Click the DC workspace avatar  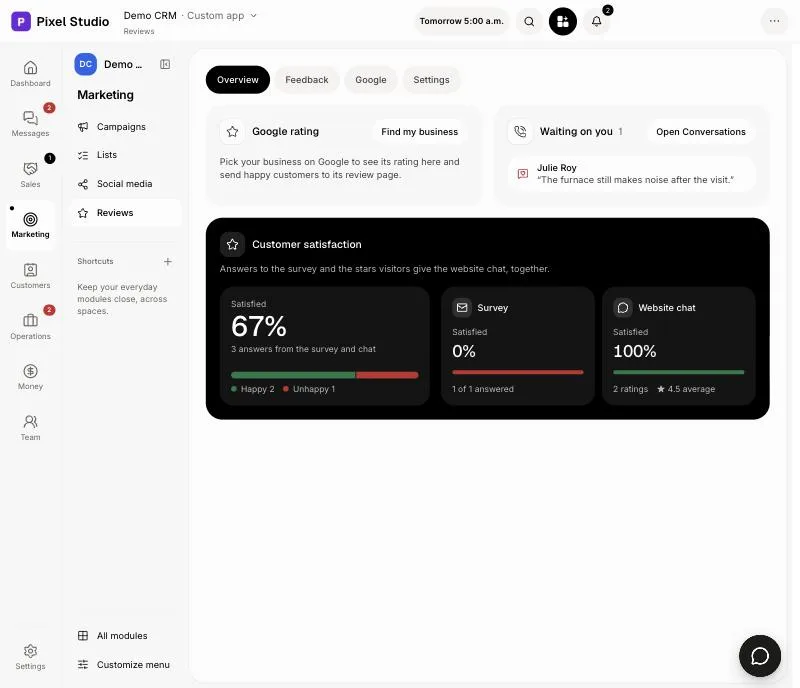85,64
